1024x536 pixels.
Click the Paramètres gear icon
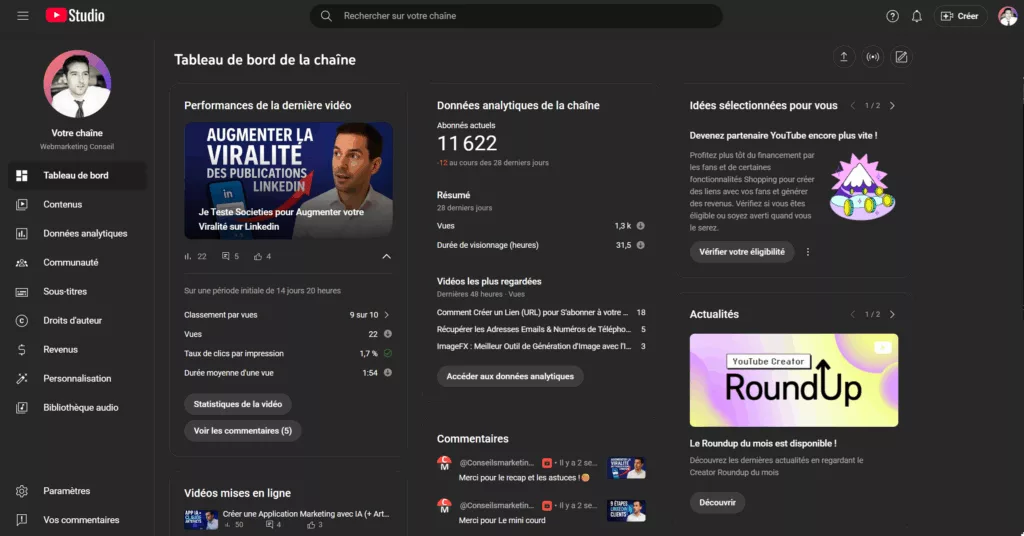click(x=22, y=491)
